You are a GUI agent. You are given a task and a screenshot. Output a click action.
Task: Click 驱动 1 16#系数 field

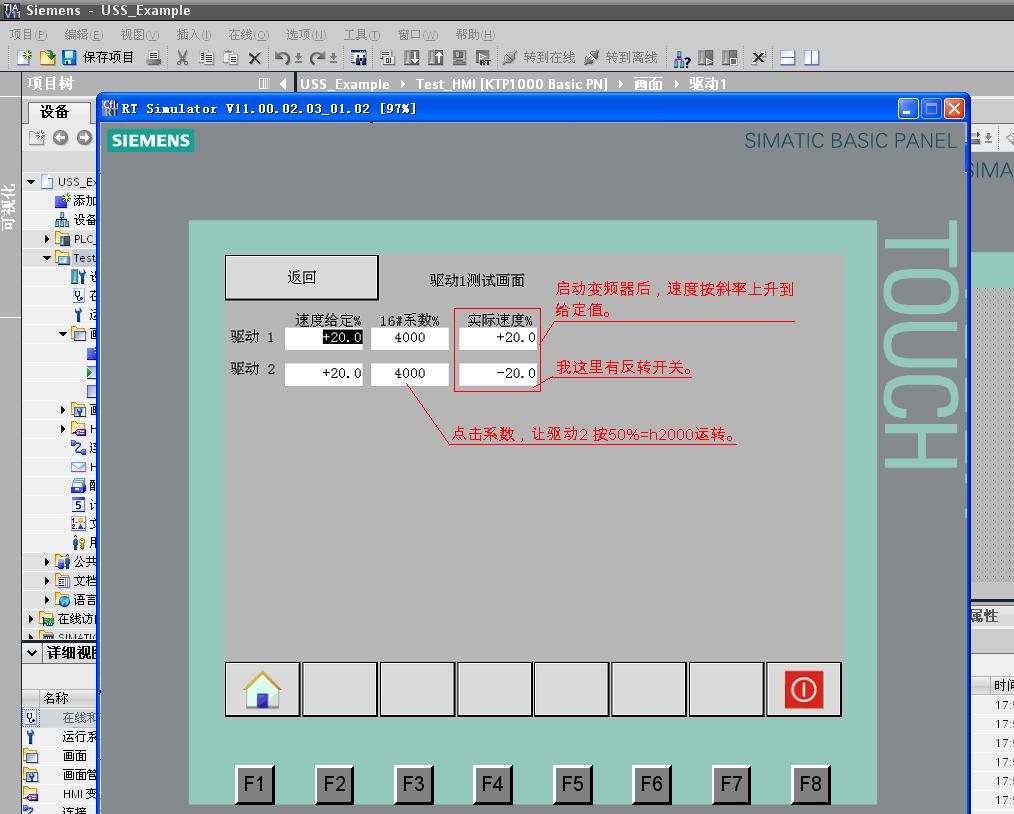410,339
